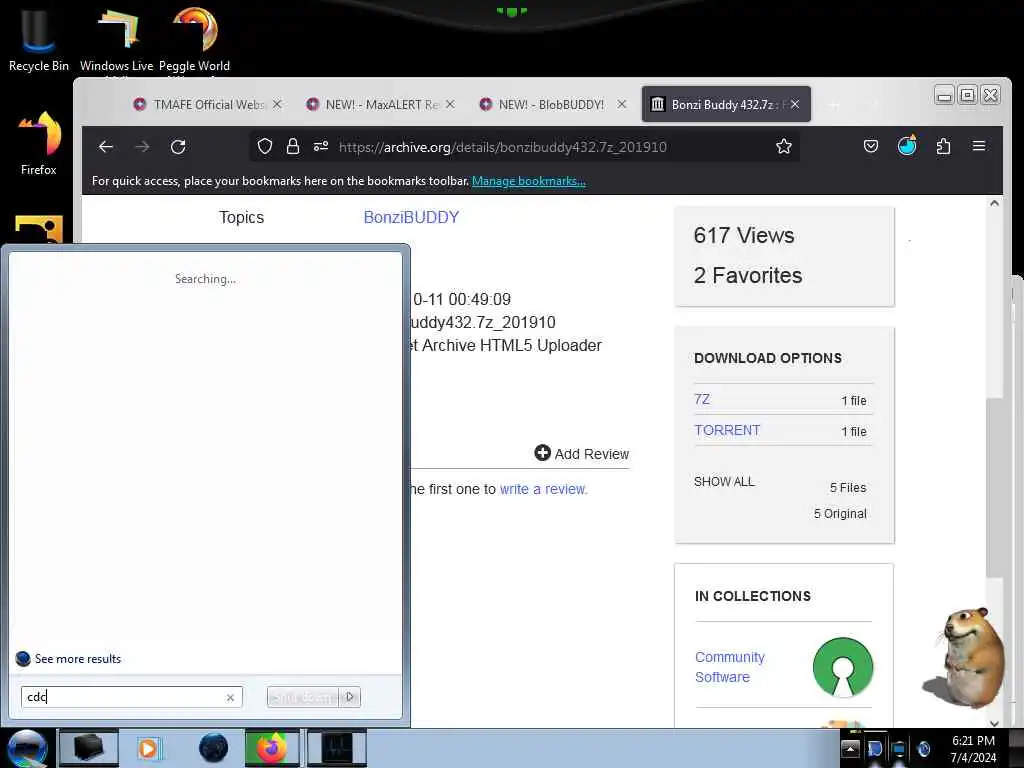Follow the write a review link
Screen dimensions: 1024x768
pos(543,489)
